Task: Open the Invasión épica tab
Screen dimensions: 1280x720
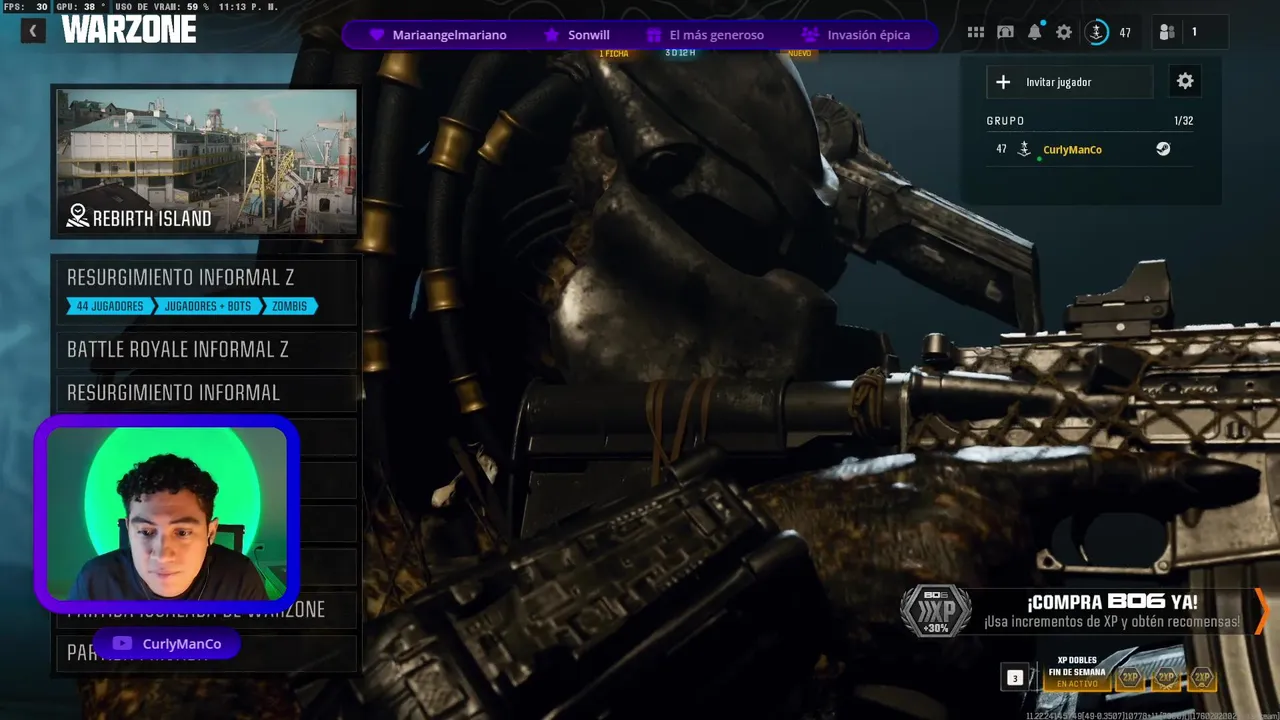Action: pyautogui.click(x=856, y=35)
